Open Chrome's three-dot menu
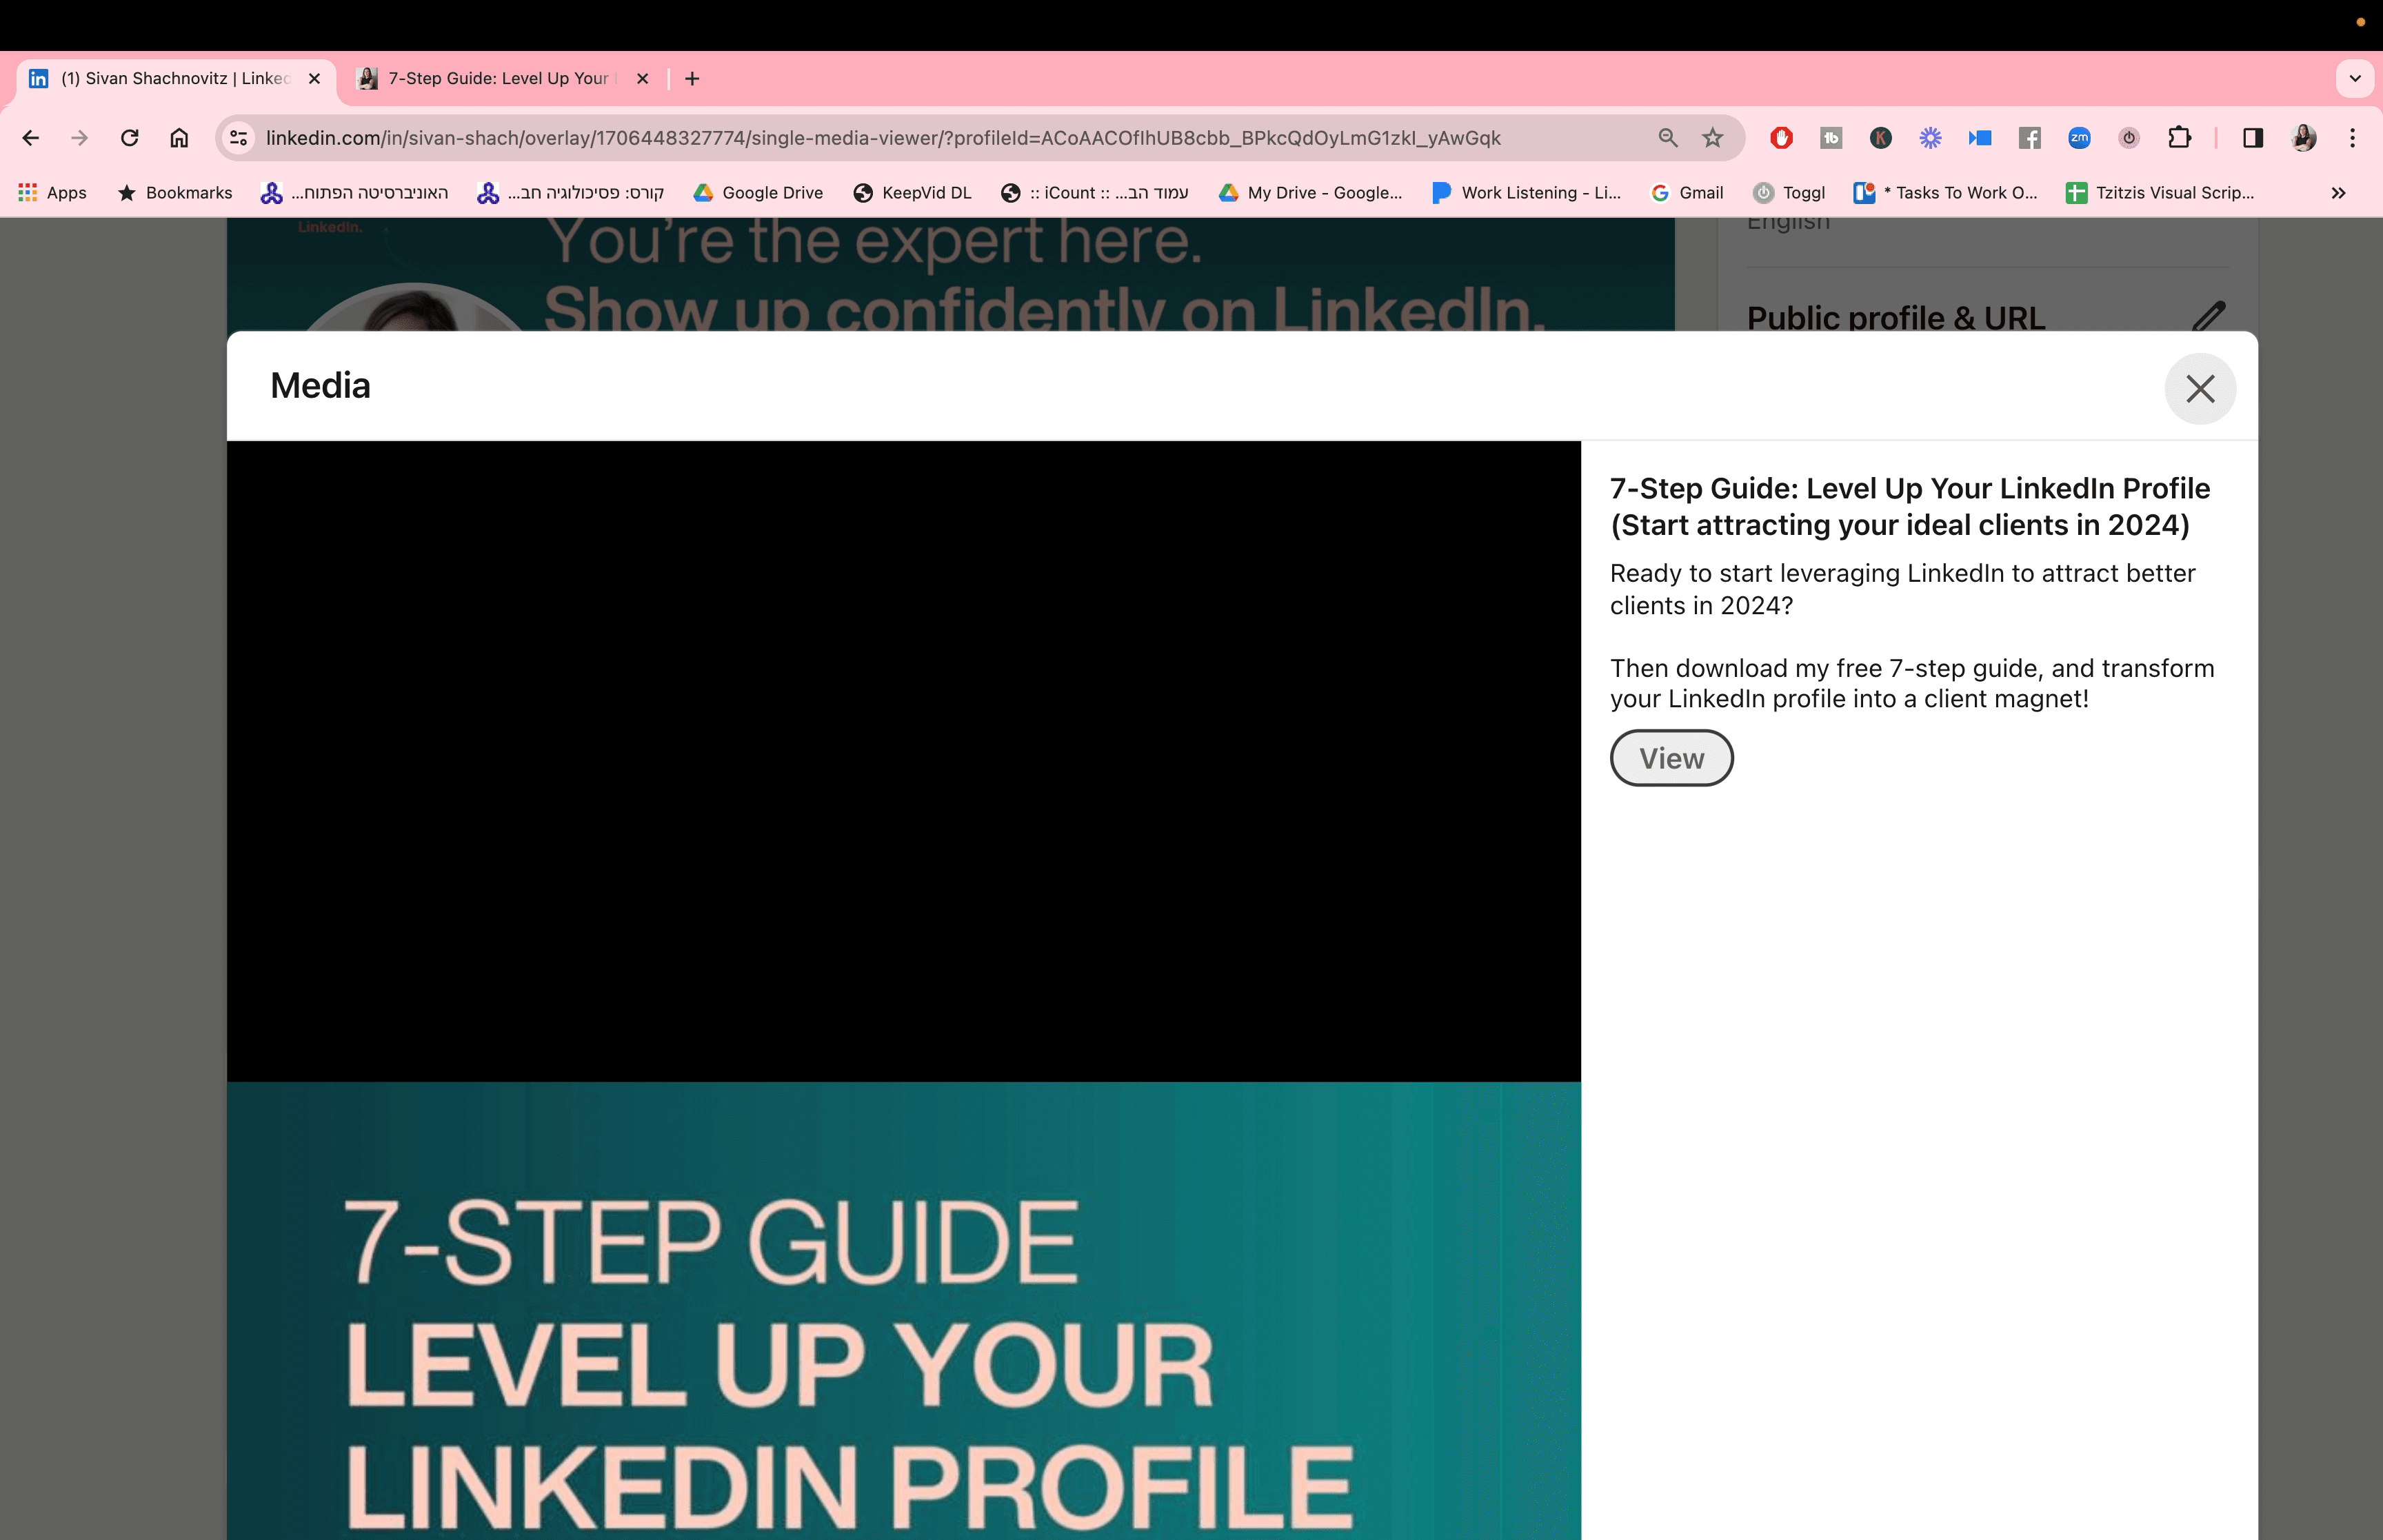2383x1540 pixels. pyautogui.click(x=2353, y=138)
